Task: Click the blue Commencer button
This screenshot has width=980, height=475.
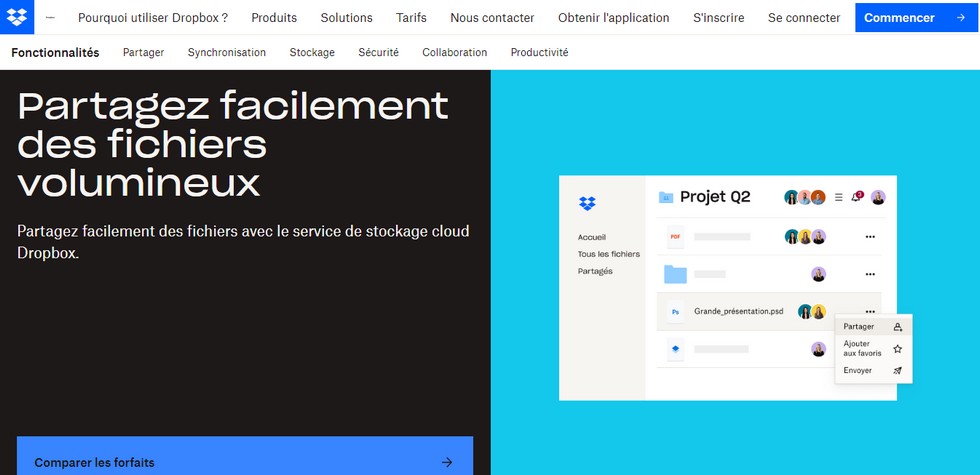Action: coord(917,18)
